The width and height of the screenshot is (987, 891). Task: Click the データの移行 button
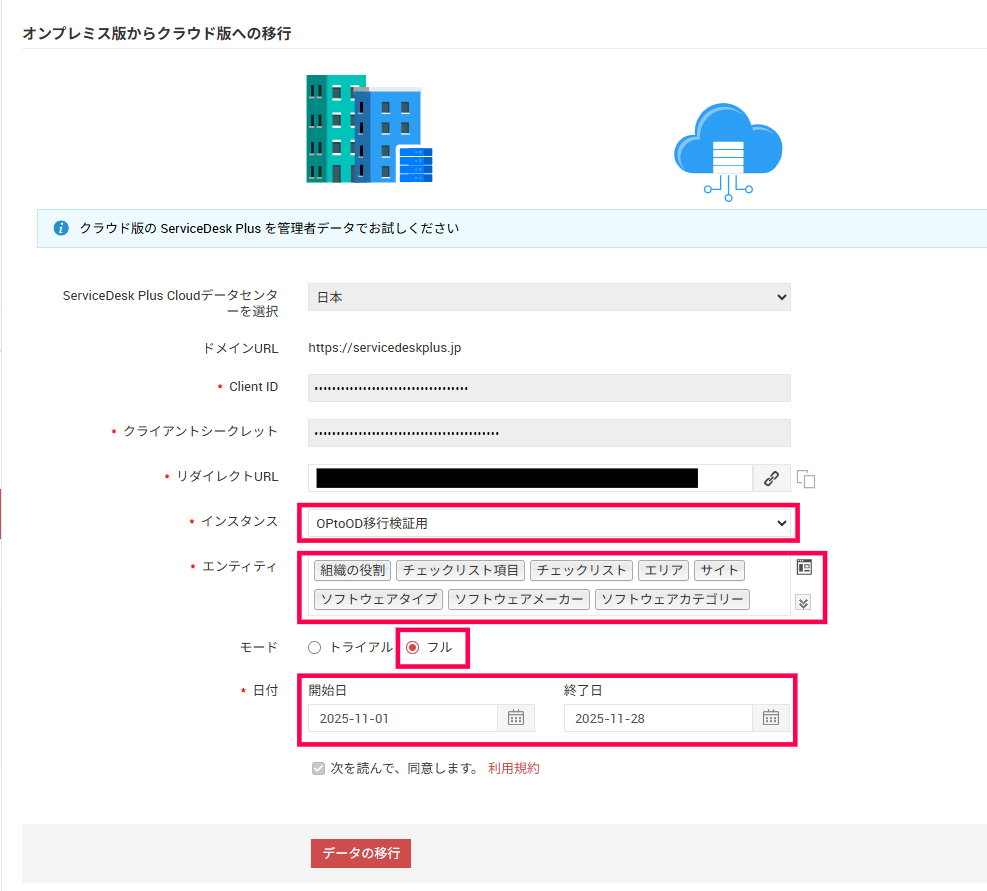point(361,853)
